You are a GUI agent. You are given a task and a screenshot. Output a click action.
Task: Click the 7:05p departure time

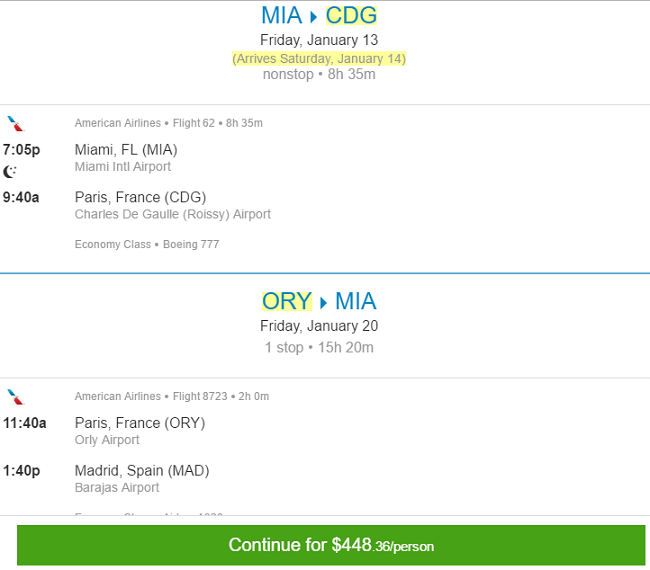[x=21, y=150]
